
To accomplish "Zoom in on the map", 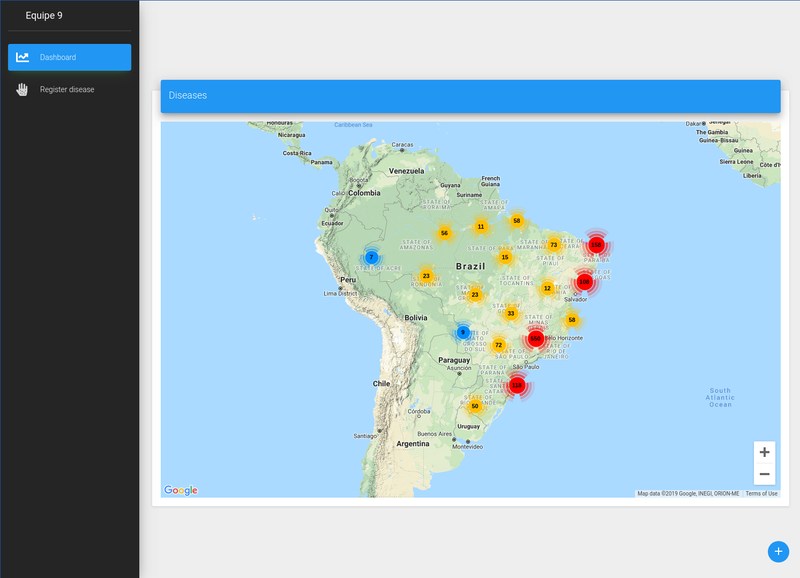I will coord(764,452).
